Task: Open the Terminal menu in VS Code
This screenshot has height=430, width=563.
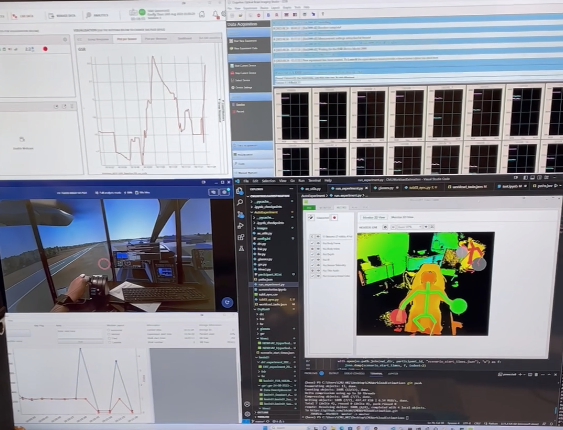Action: click(x=315, y=181)
